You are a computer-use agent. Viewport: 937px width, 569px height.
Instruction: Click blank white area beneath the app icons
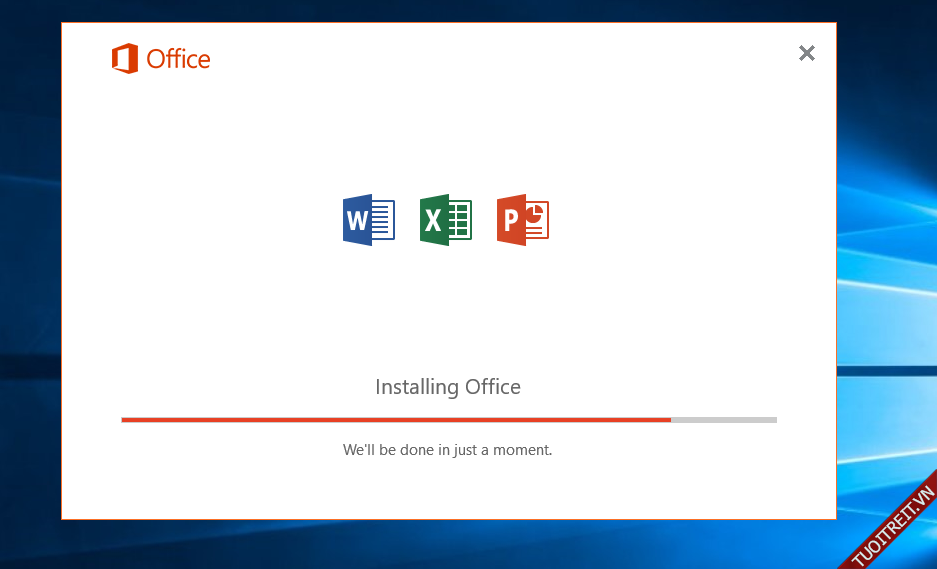pyautogui.click(x=447, y=310)
